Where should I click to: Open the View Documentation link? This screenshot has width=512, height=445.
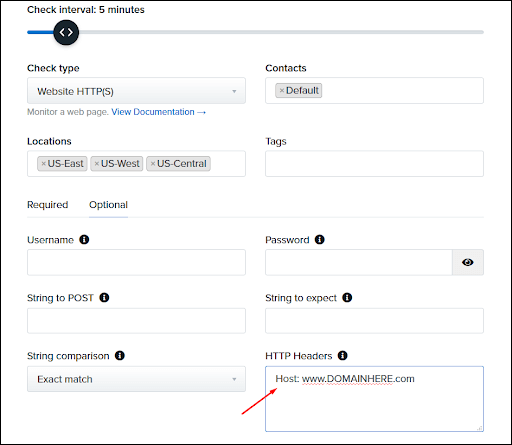[x=158, y=112]
